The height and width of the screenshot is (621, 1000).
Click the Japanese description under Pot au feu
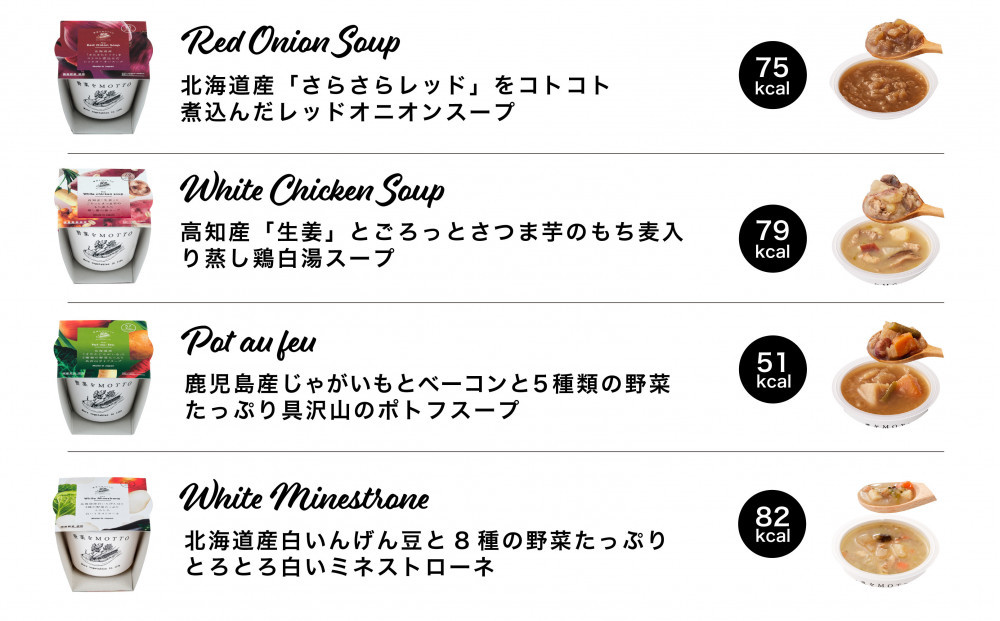(x=427, y=397)
